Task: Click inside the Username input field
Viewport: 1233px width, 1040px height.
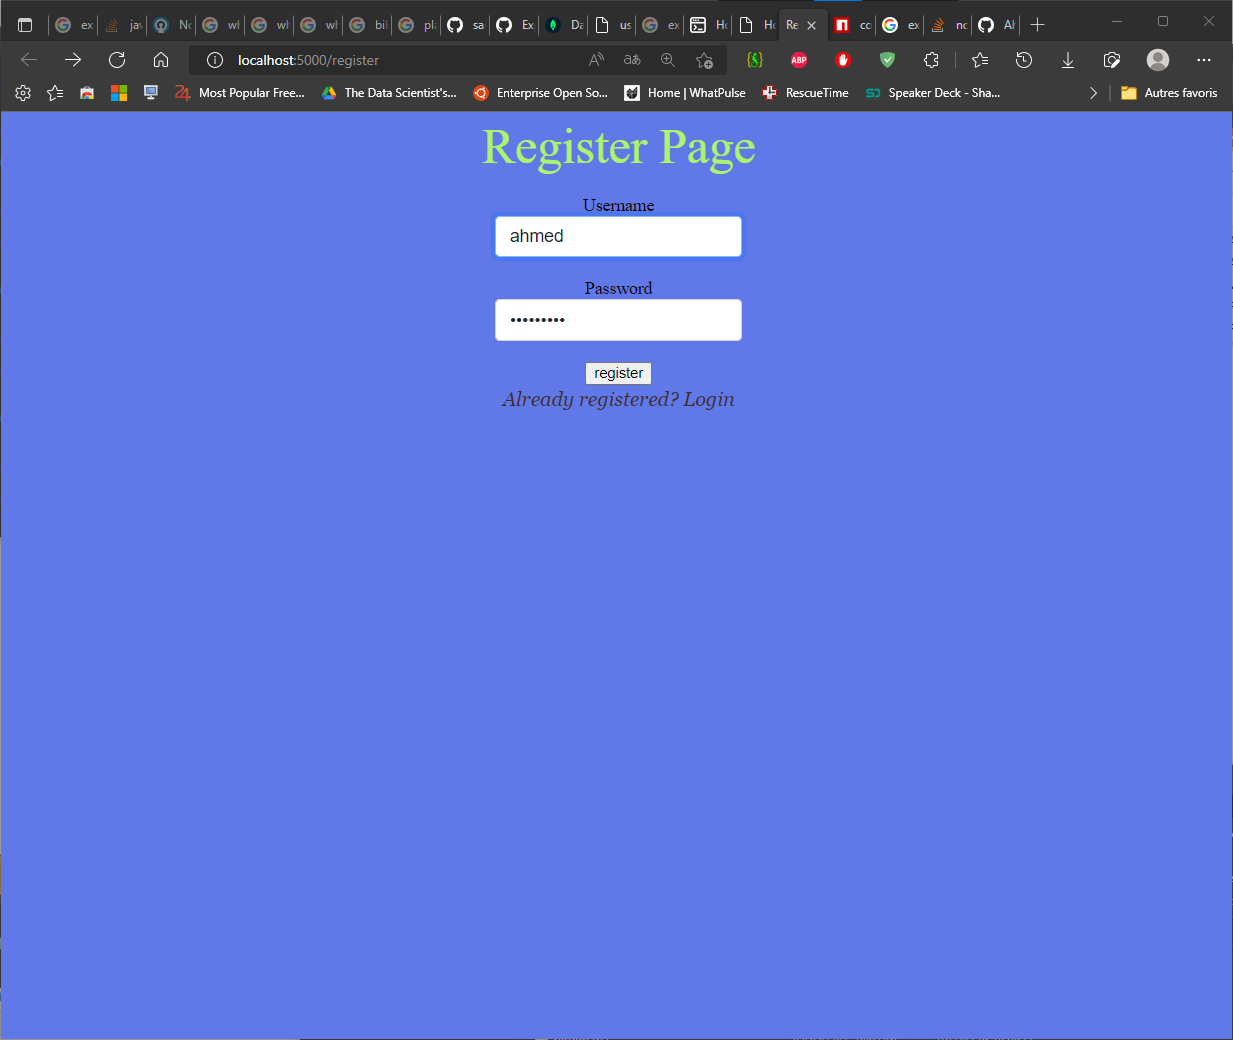Action: pos(618,236)
